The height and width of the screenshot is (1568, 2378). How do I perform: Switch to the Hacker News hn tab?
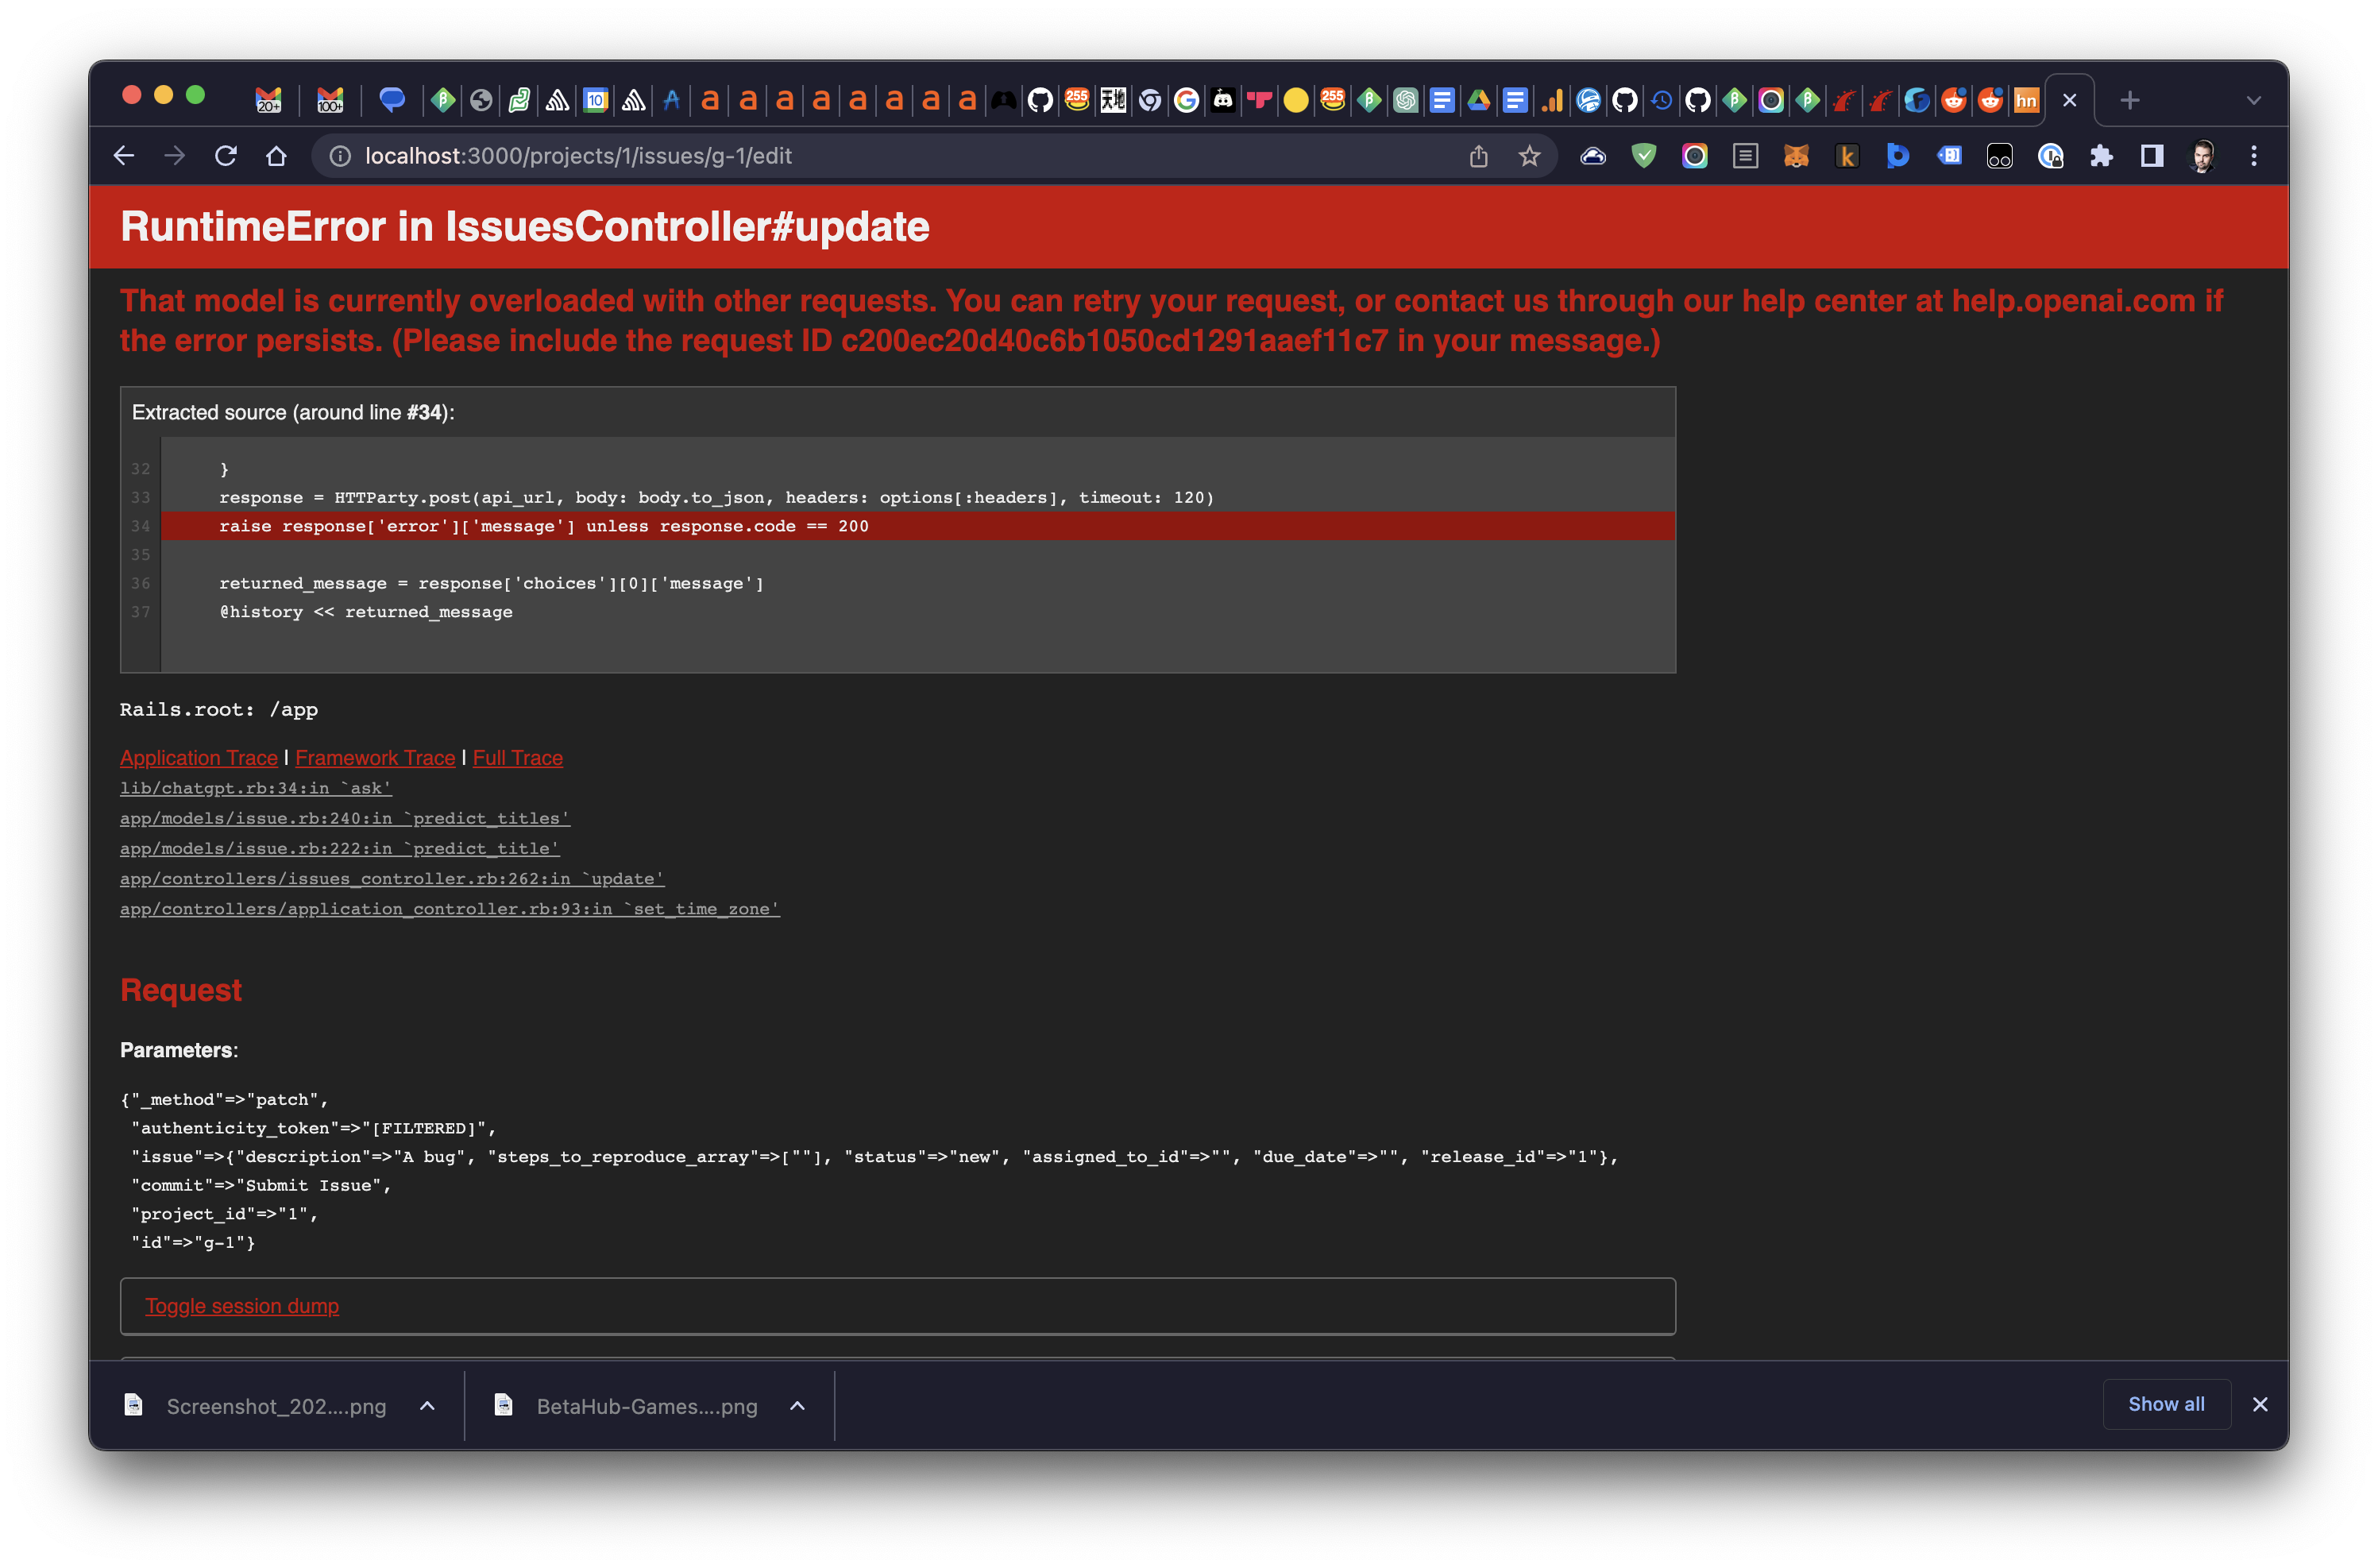[x=2026, y=100]
